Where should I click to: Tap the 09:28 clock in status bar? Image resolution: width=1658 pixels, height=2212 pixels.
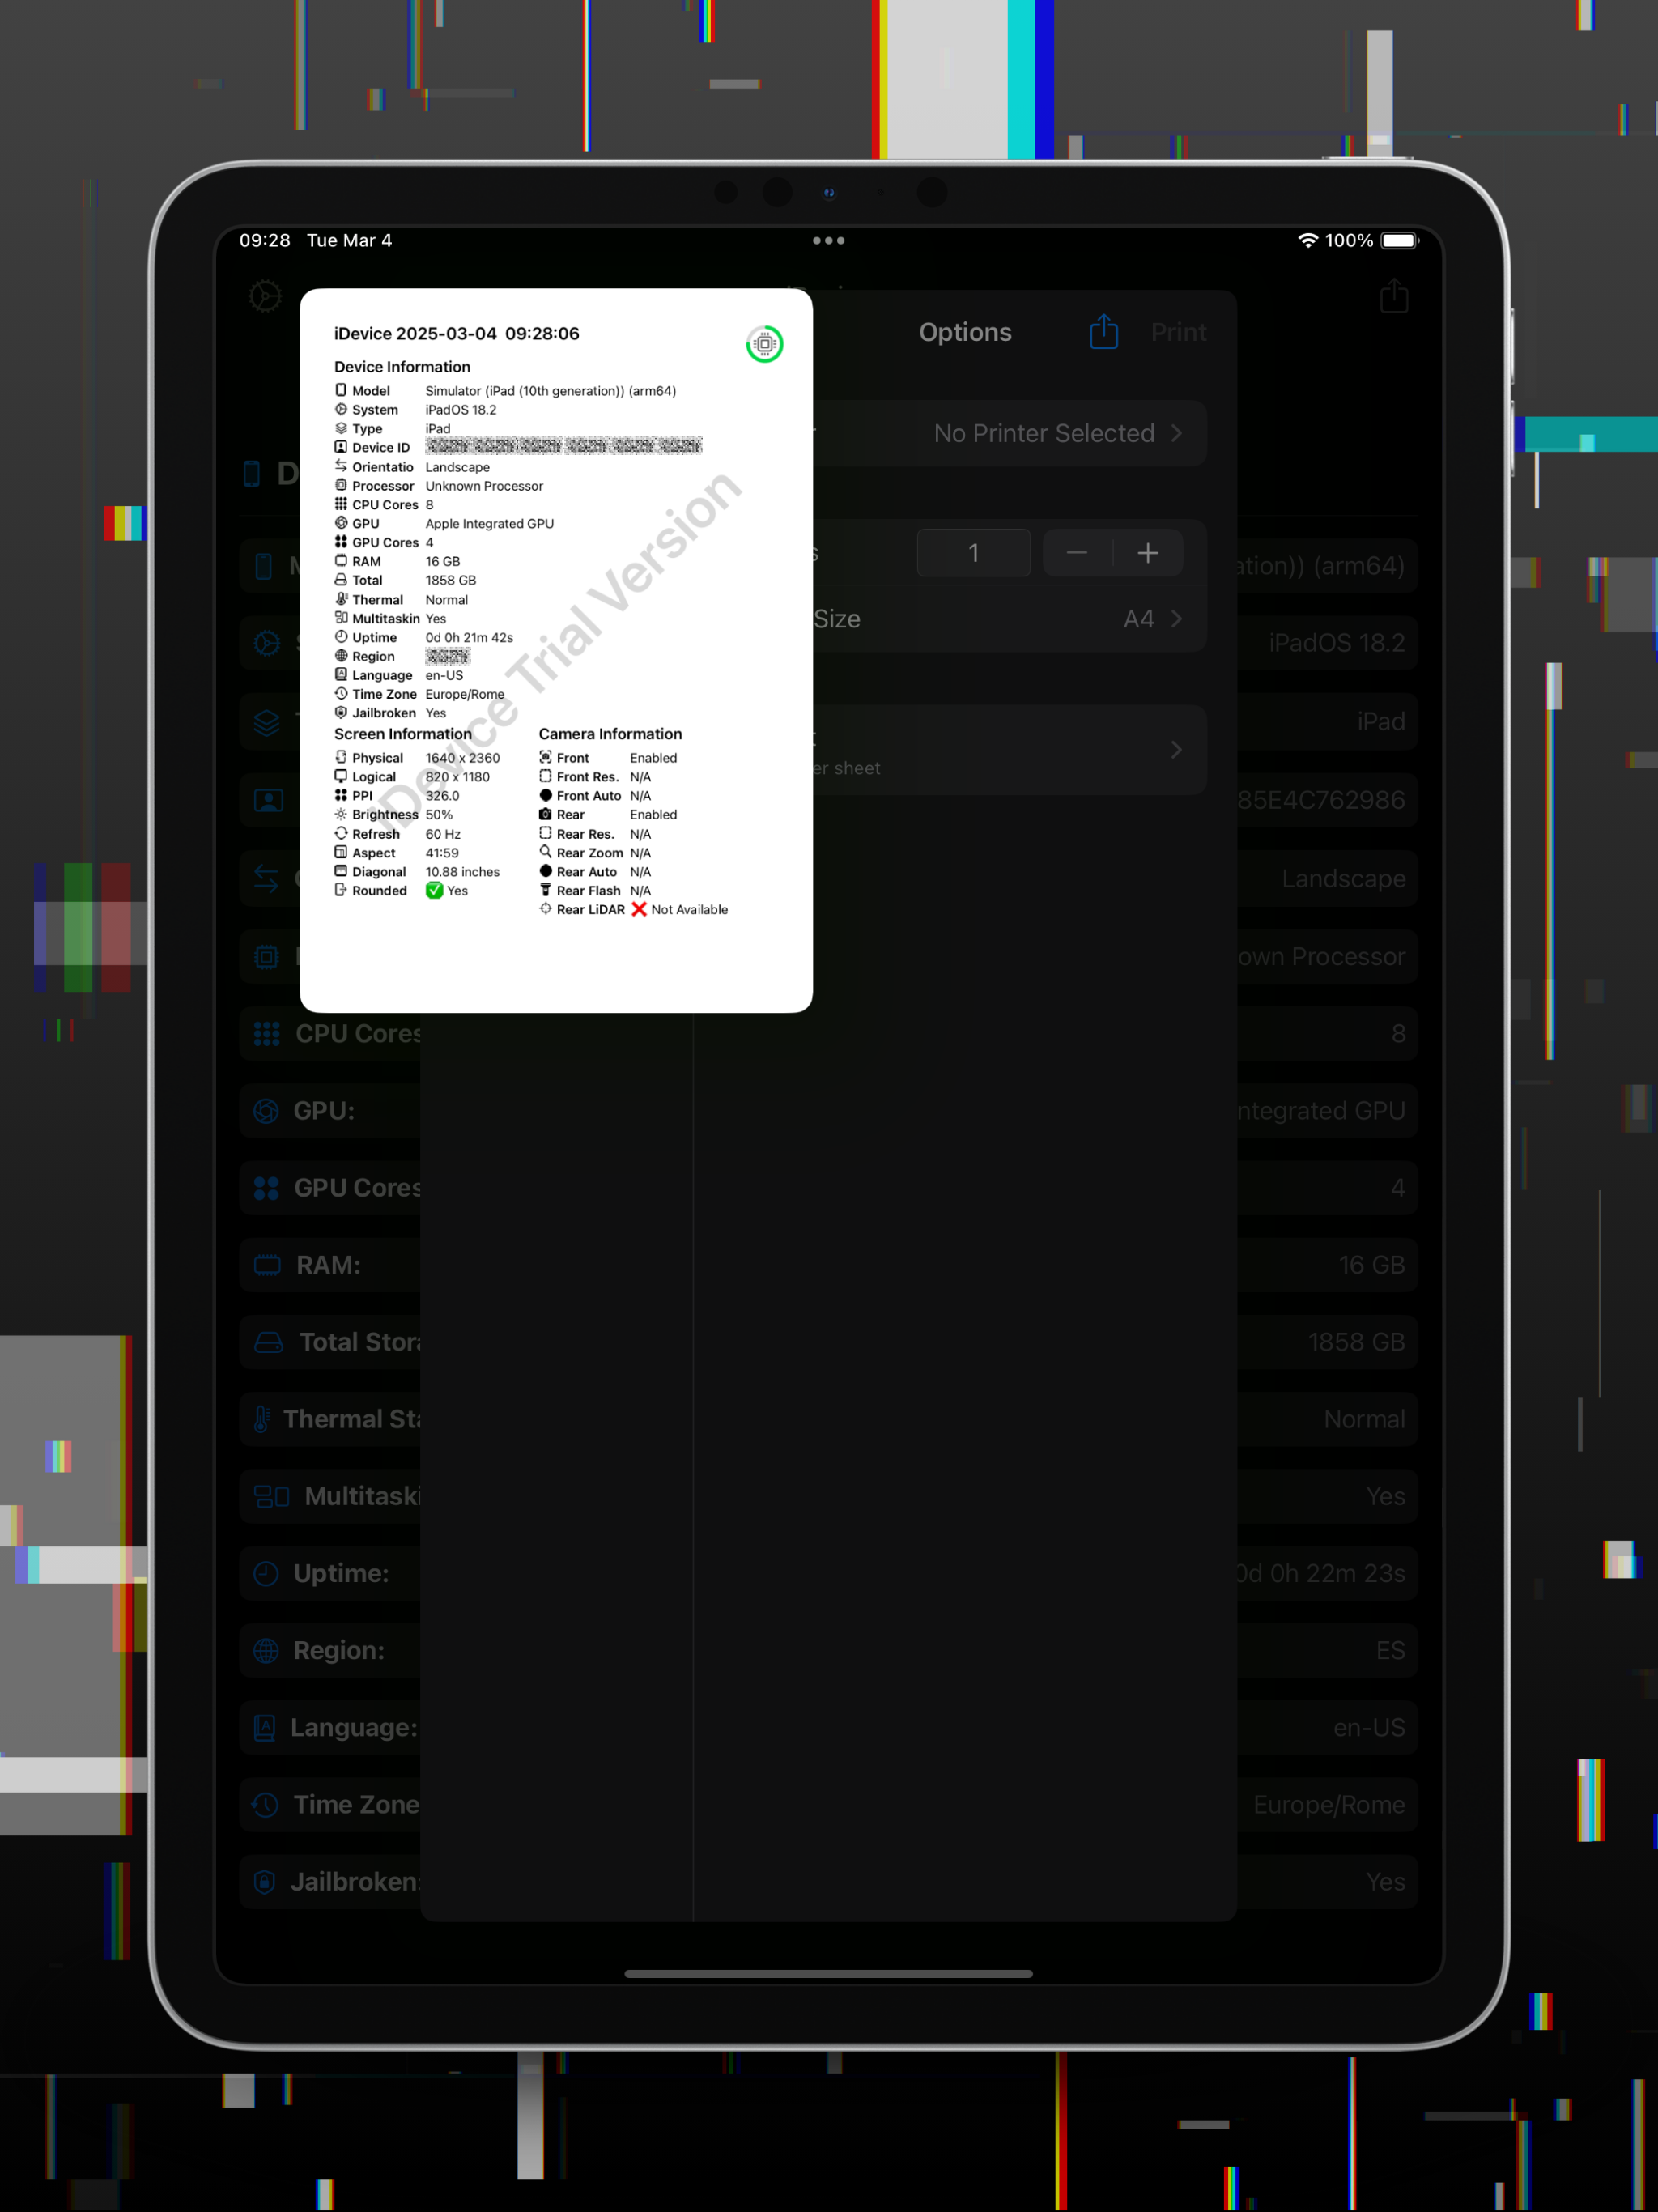(265, 240)
